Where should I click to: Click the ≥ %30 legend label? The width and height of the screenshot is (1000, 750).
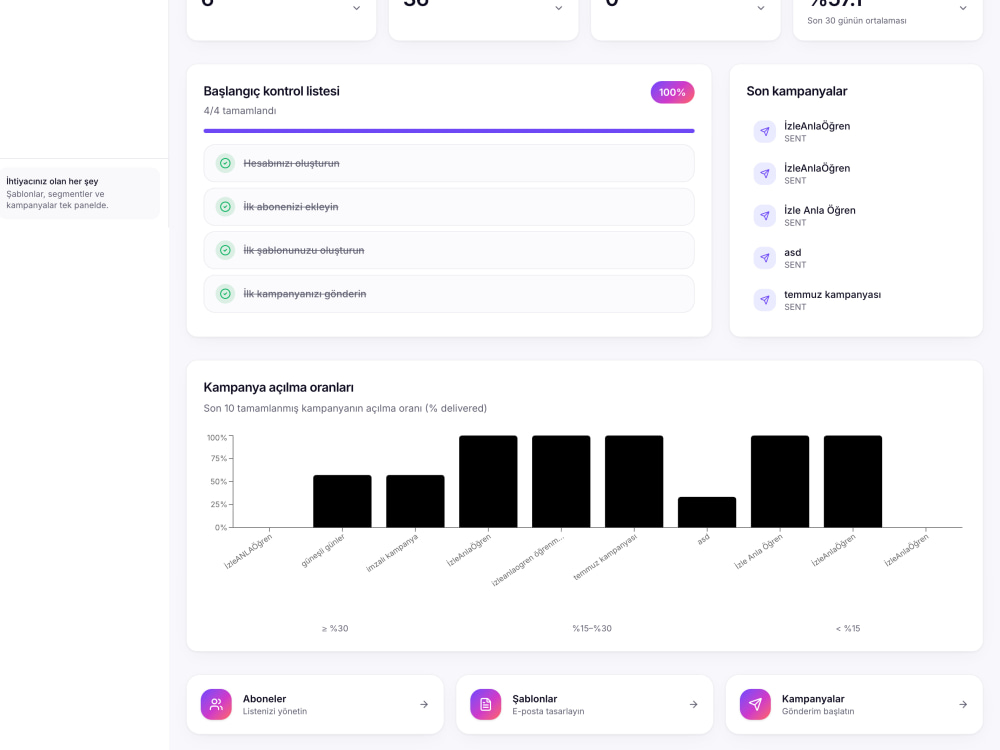click(335, 628)
